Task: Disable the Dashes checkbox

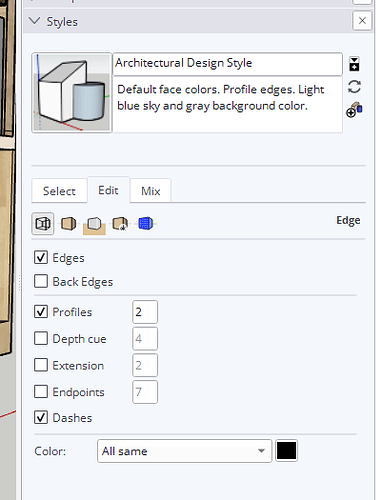Action: tap(41, 417)
